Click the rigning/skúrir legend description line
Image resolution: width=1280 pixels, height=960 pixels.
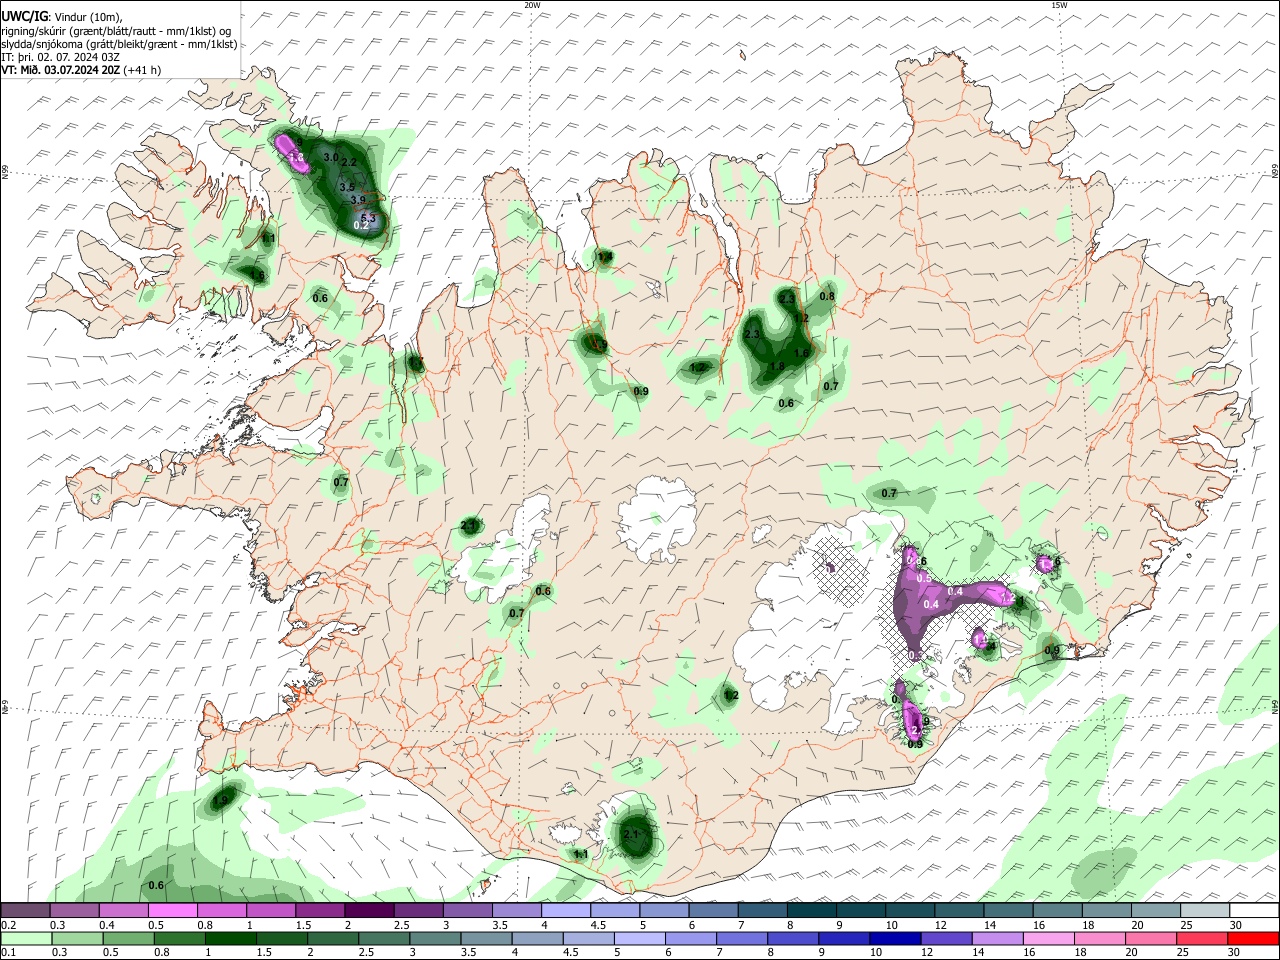(x=116, y=31)
